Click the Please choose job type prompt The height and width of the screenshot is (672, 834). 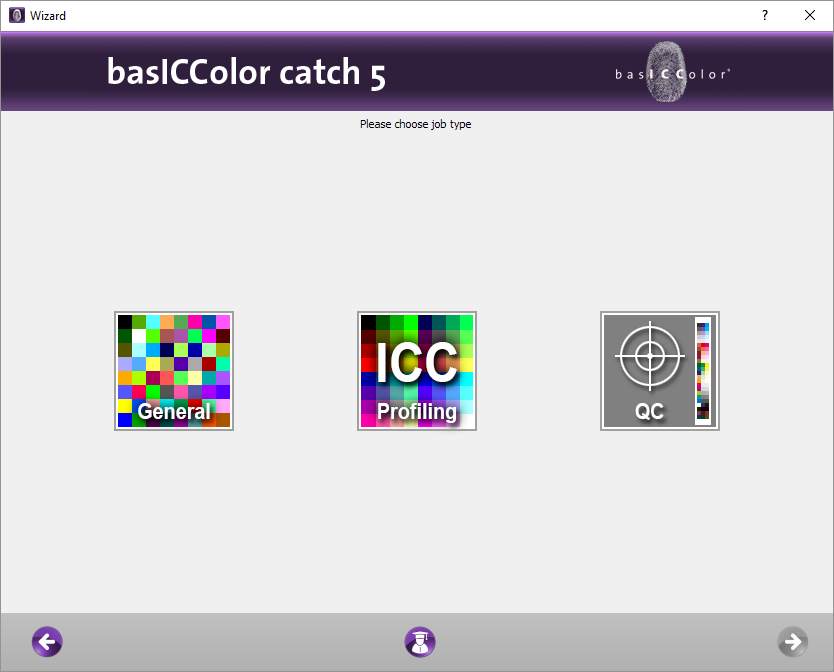click(x=415, y=124)
